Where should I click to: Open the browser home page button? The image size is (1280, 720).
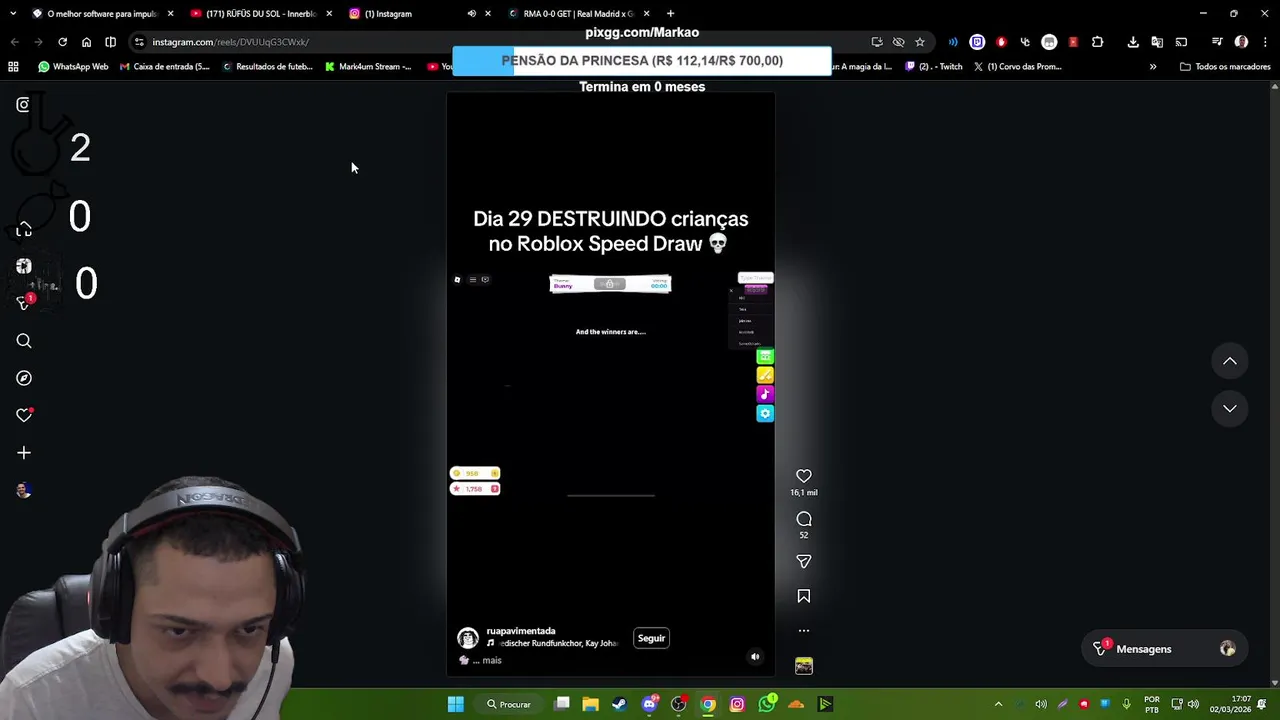point(86,42)
